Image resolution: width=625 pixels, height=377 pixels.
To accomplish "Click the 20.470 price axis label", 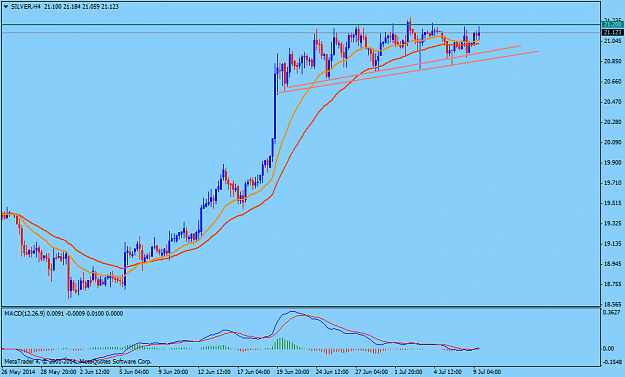I will pyautogui.click(x=613, y=102).
